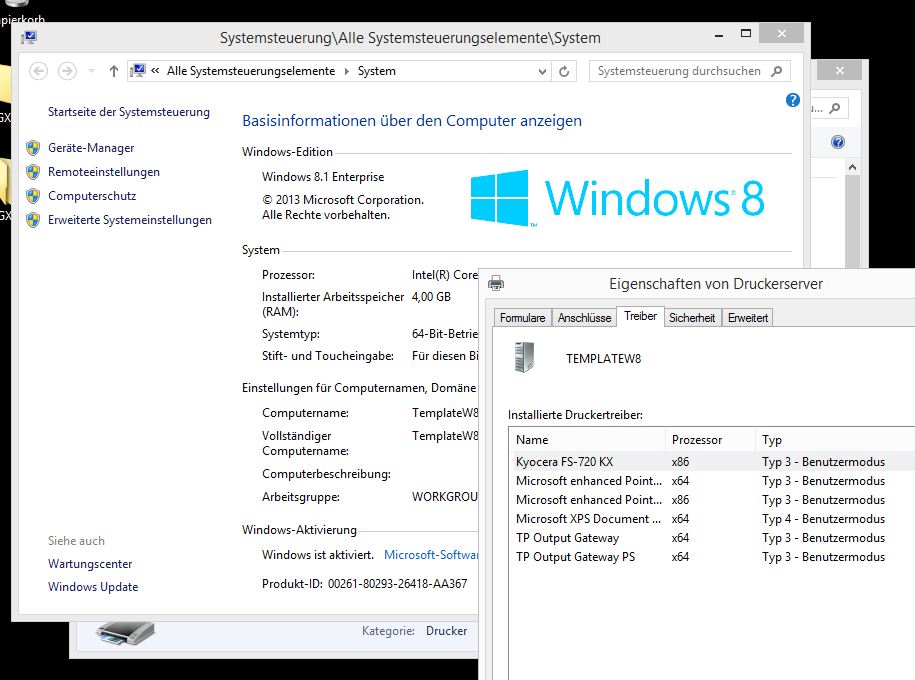The image size is (915, 680).
Task: Select Microsoft enhanced Point x86 driver row
Action: pos(713,500)
